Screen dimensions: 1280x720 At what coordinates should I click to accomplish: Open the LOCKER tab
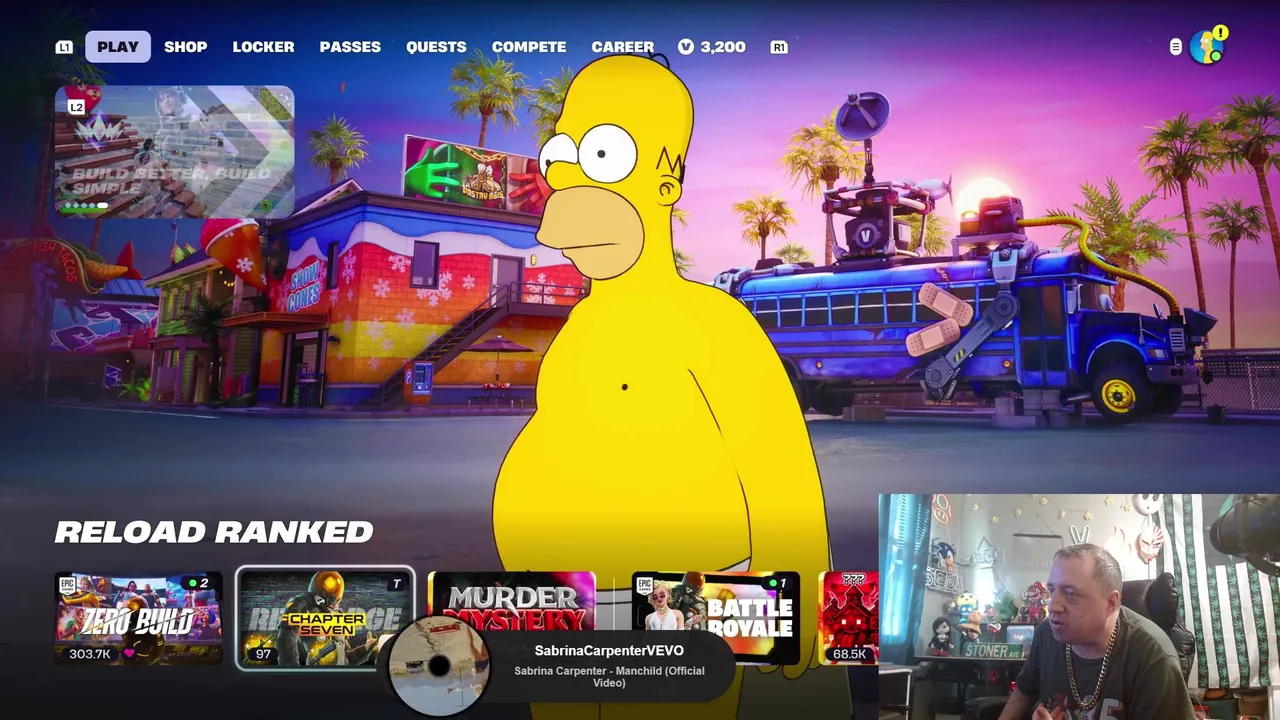point(263,47)
